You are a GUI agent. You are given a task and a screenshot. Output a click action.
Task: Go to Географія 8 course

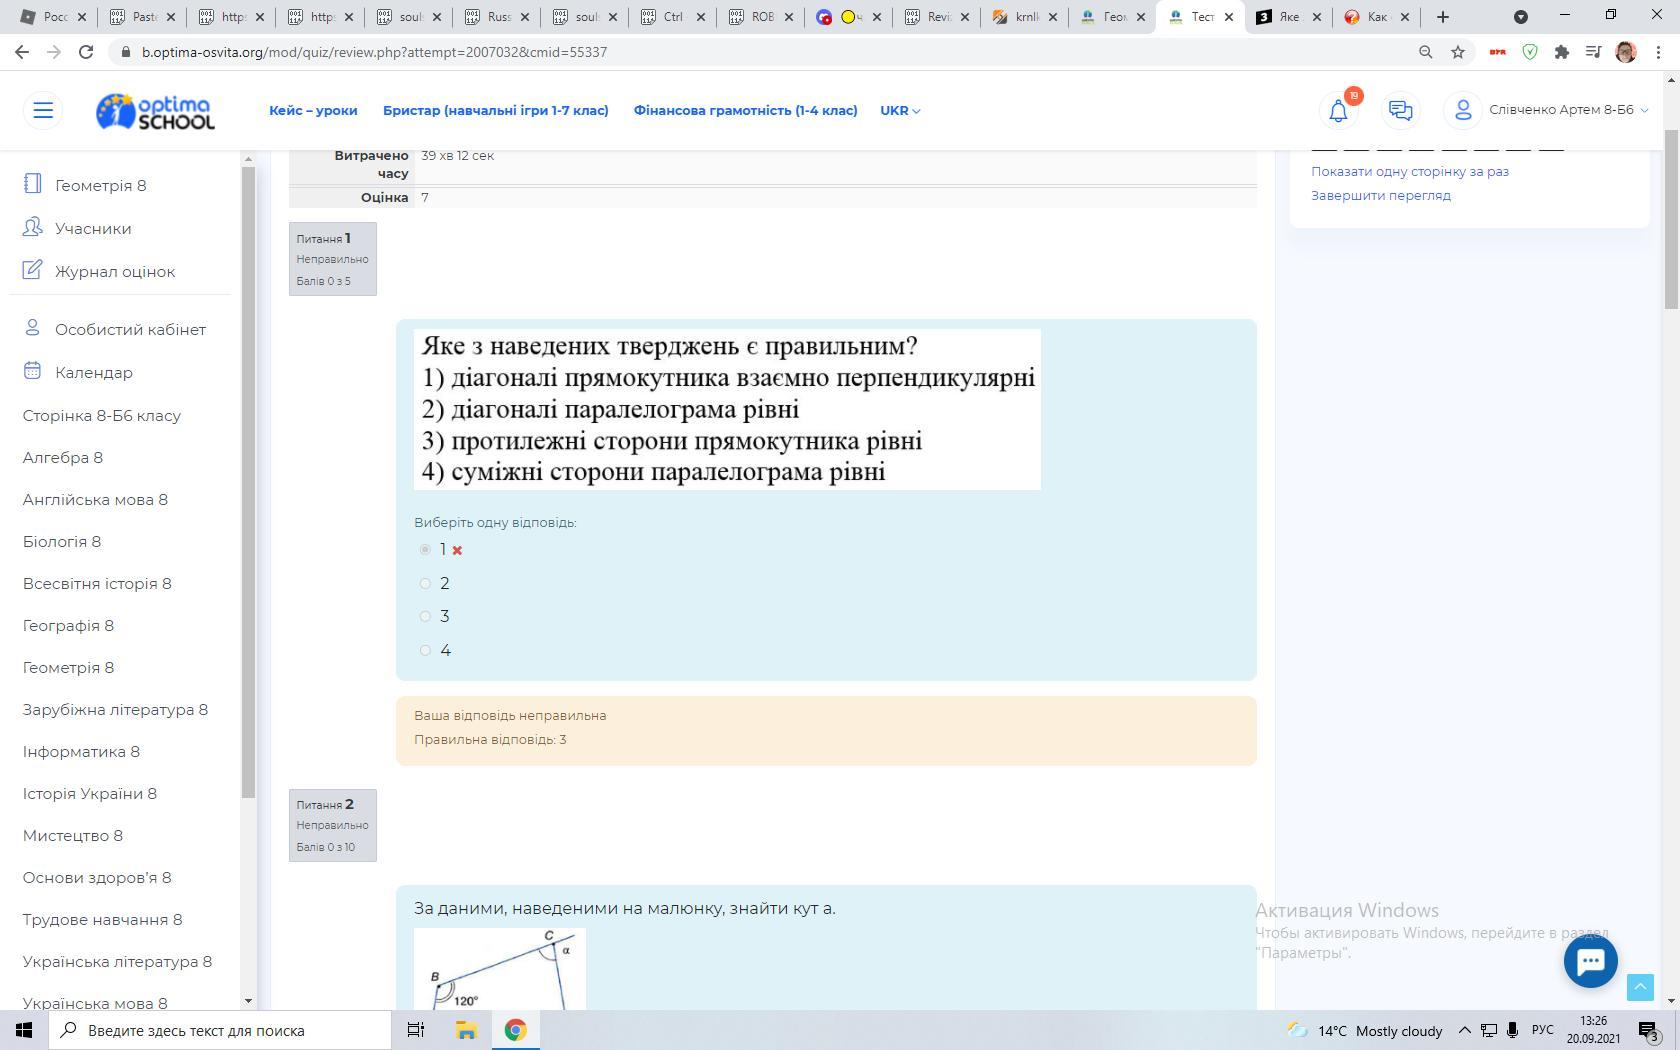click(x=68, y=626)
